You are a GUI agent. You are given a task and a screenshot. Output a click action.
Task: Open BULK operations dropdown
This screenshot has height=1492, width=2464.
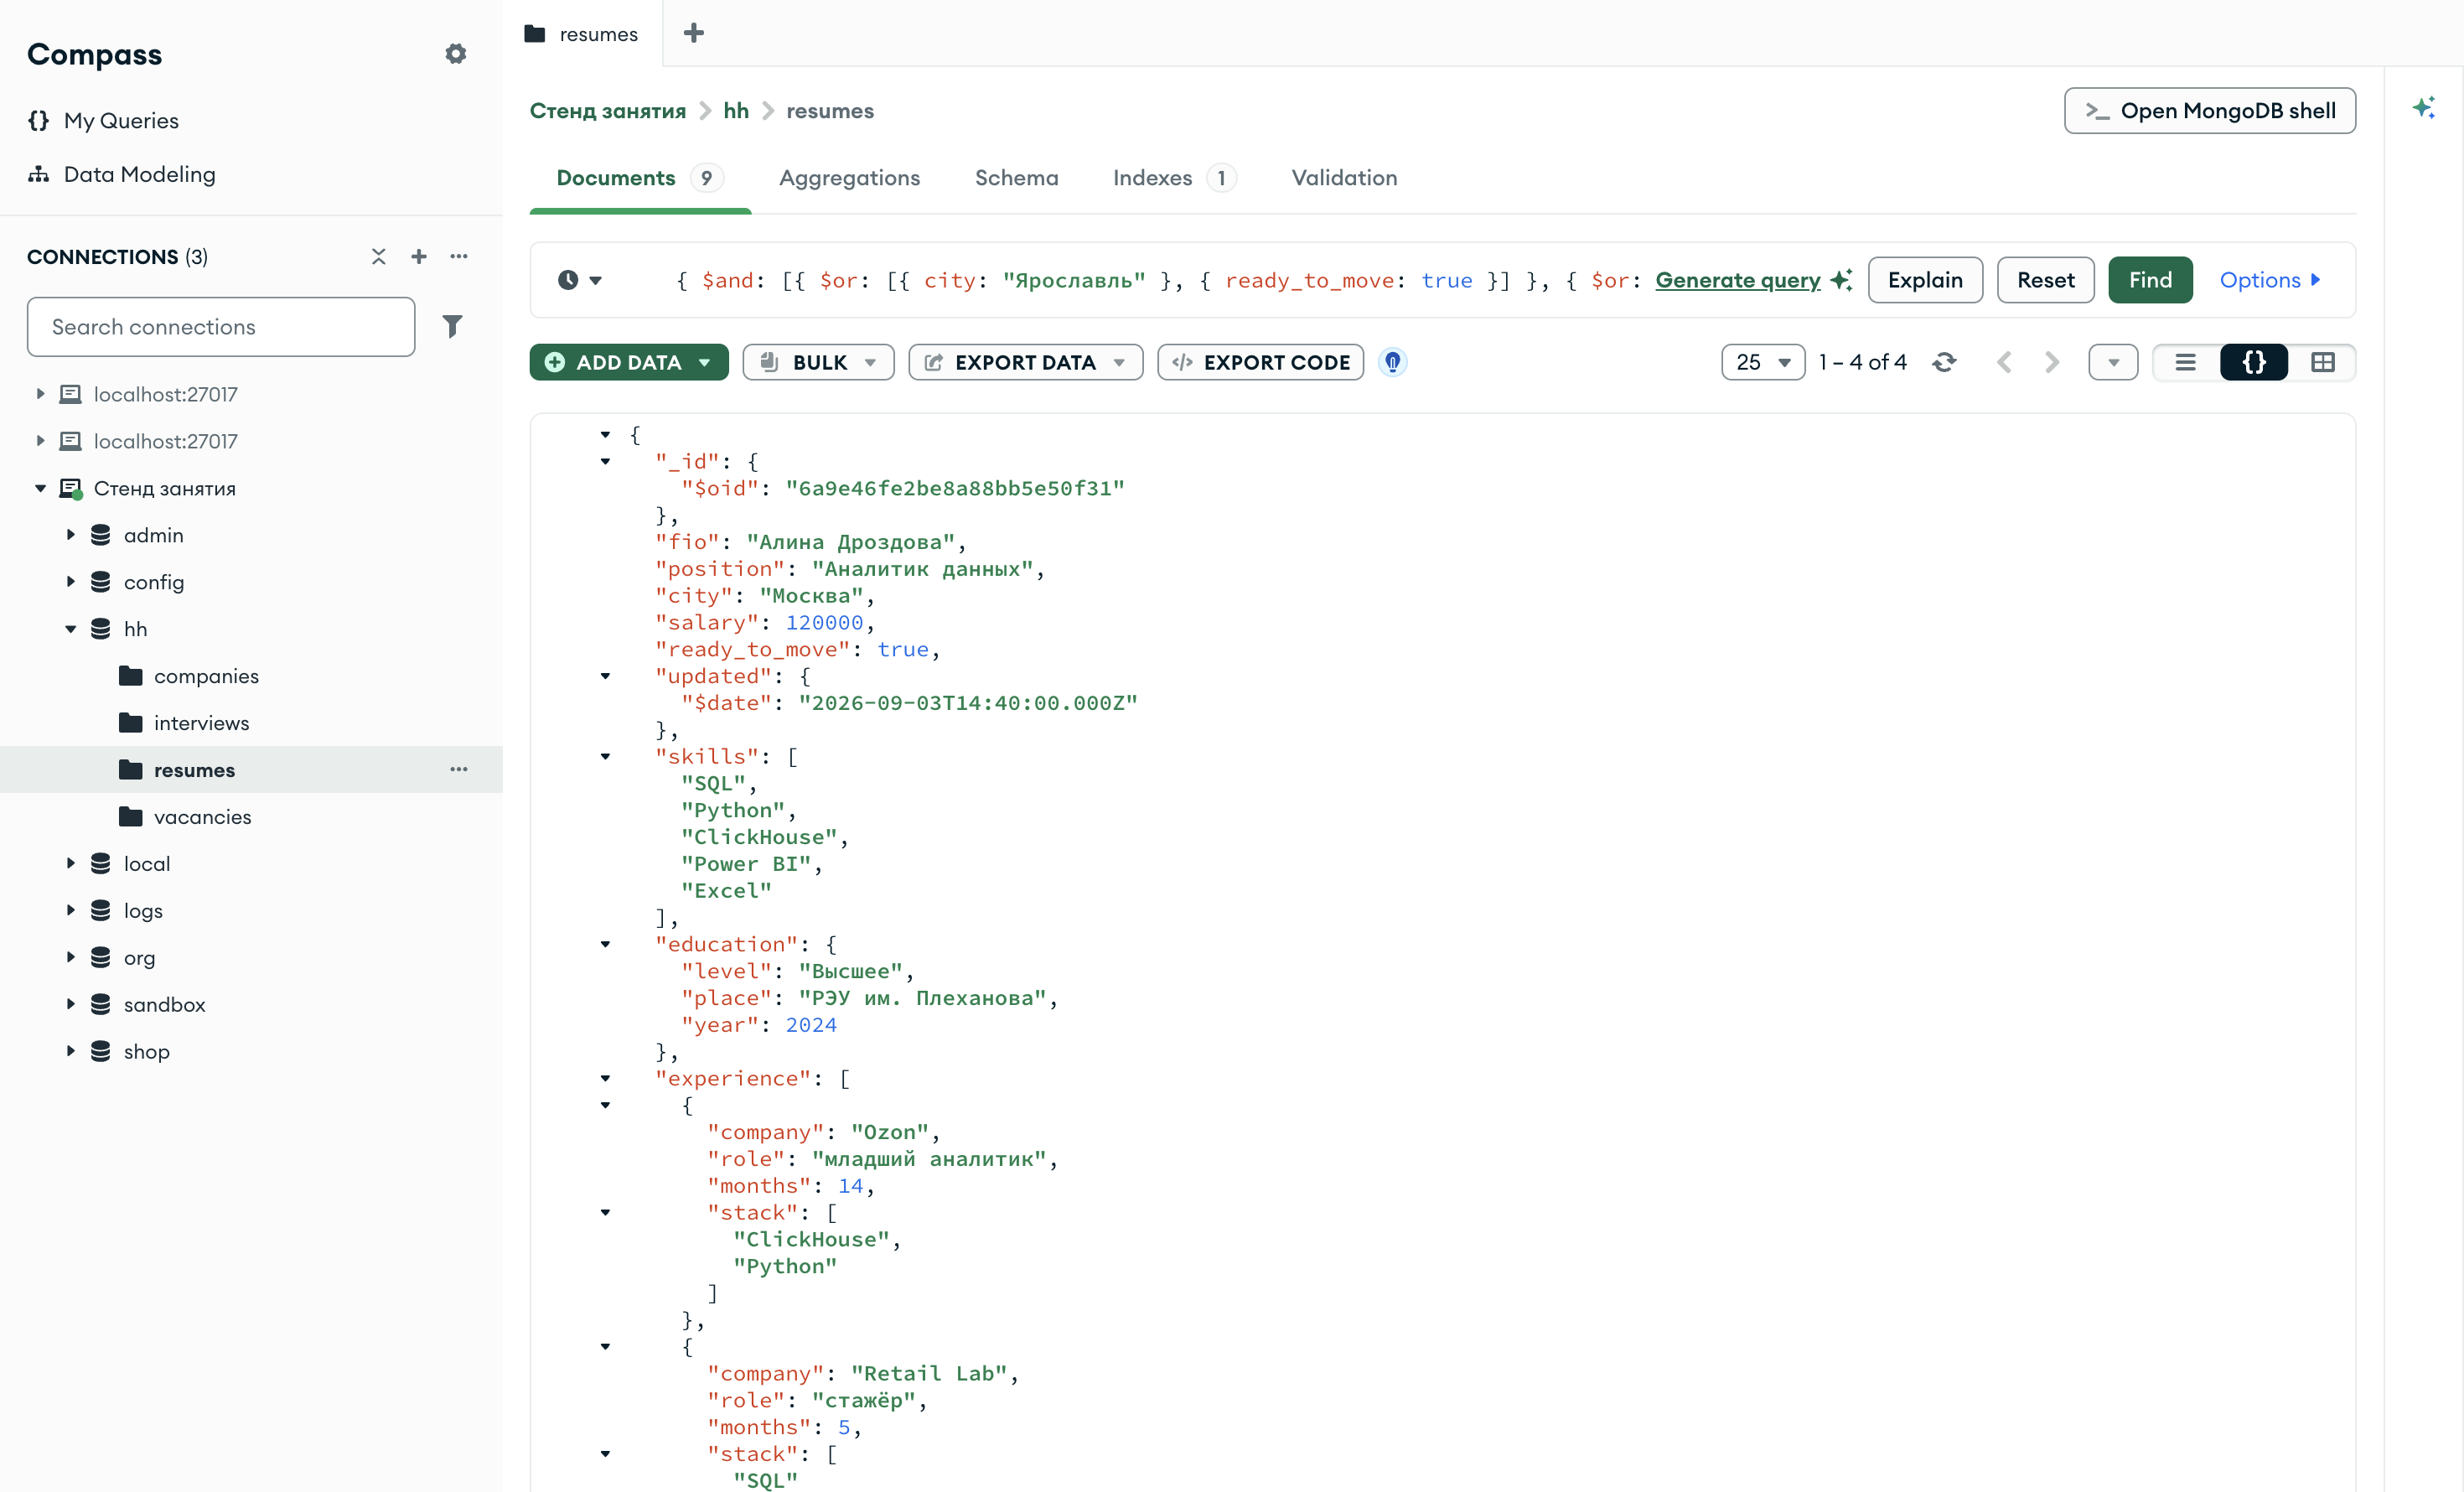coord(818,362)
